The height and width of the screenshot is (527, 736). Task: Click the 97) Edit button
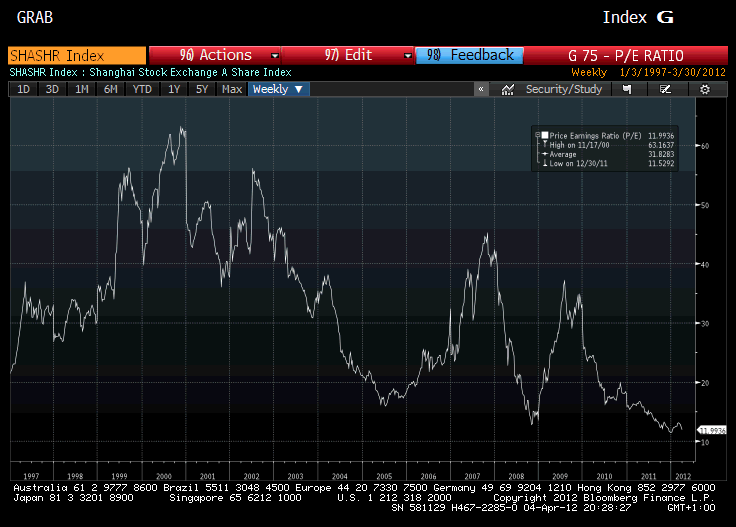347,55
